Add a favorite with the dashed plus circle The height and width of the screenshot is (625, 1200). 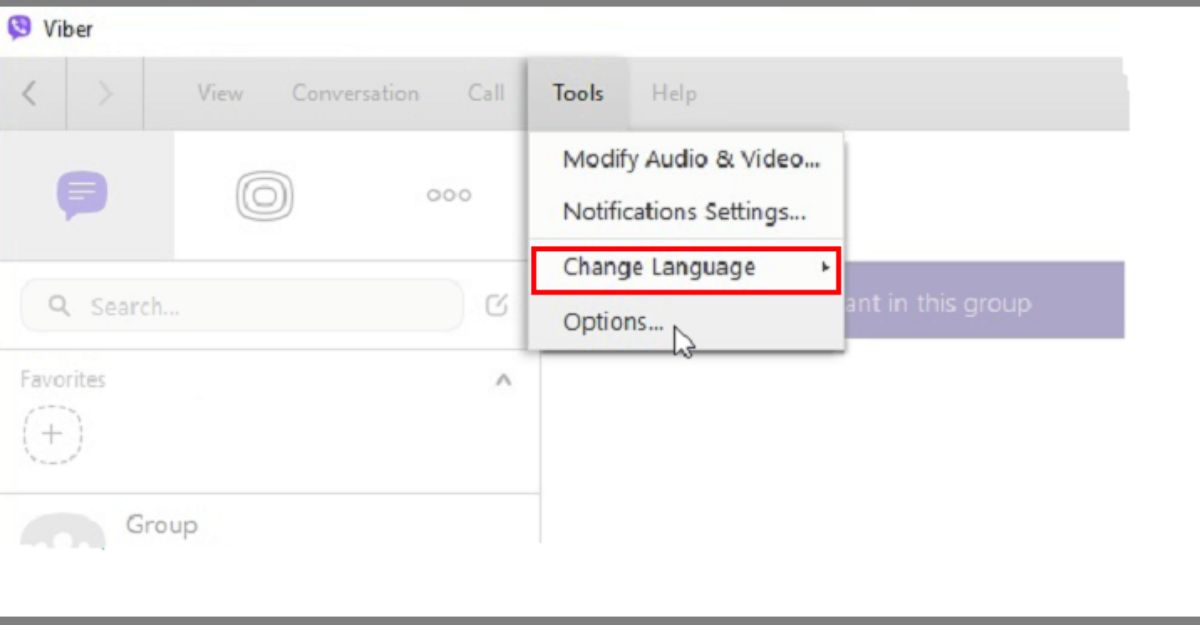pos(52,434)
